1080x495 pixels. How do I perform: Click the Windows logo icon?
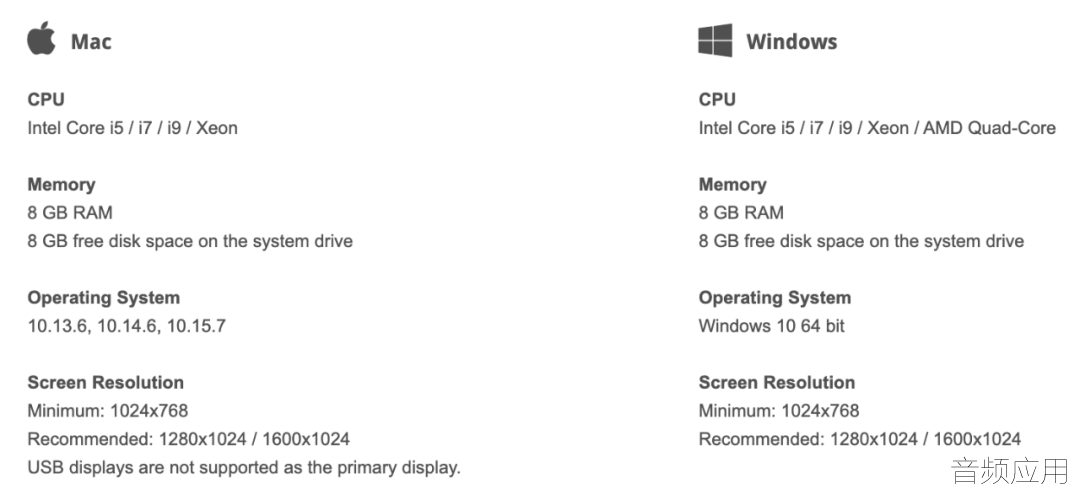coord(715,40)
